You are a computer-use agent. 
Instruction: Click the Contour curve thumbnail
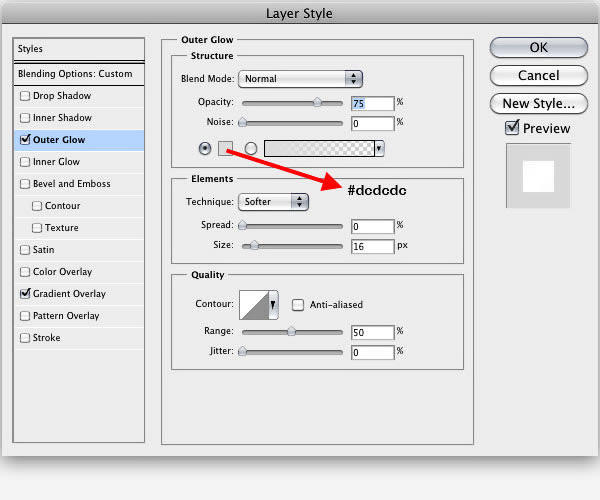pos(254,305)
